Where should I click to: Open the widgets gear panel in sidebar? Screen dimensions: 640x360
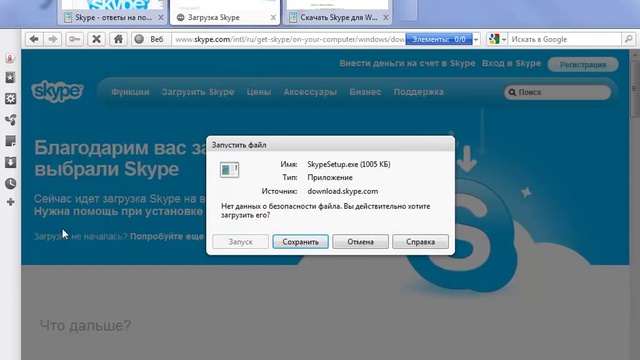11,98
